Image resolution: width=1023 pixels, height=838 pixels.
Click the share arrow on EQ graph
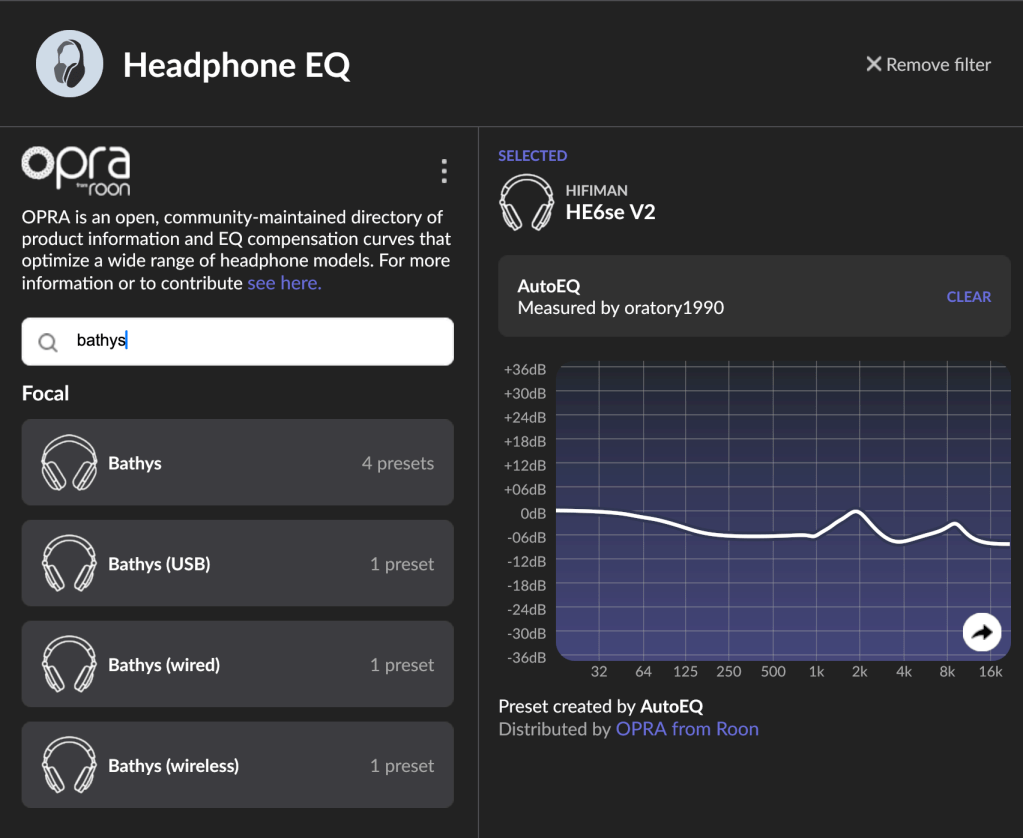tap(982, 632)
